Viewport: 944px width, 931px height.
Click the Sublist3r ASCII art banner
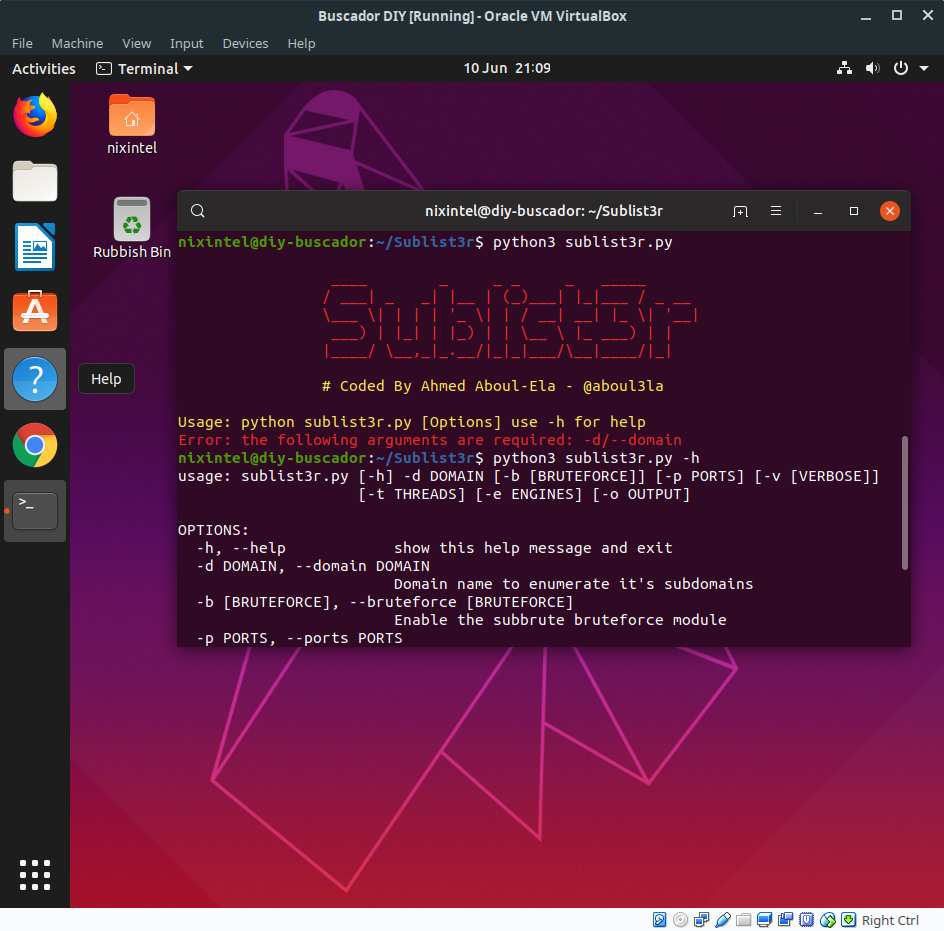pyautogui.click(x=511, y=322)
